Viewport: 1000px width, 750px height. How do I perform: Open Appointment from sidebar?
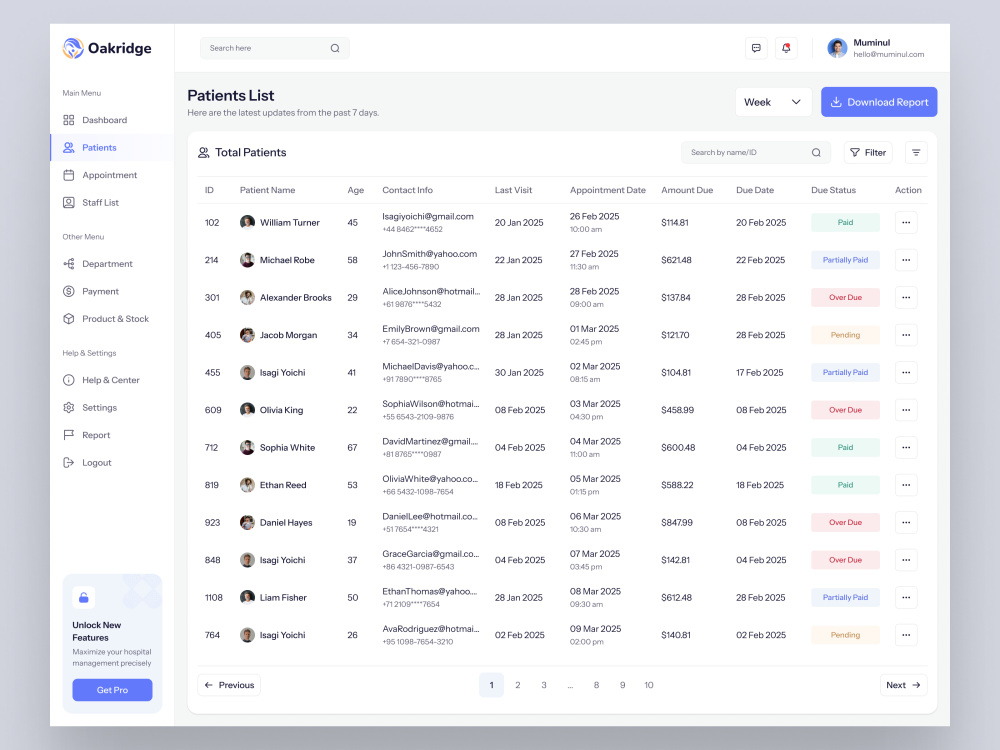click(x=100, y=175)
